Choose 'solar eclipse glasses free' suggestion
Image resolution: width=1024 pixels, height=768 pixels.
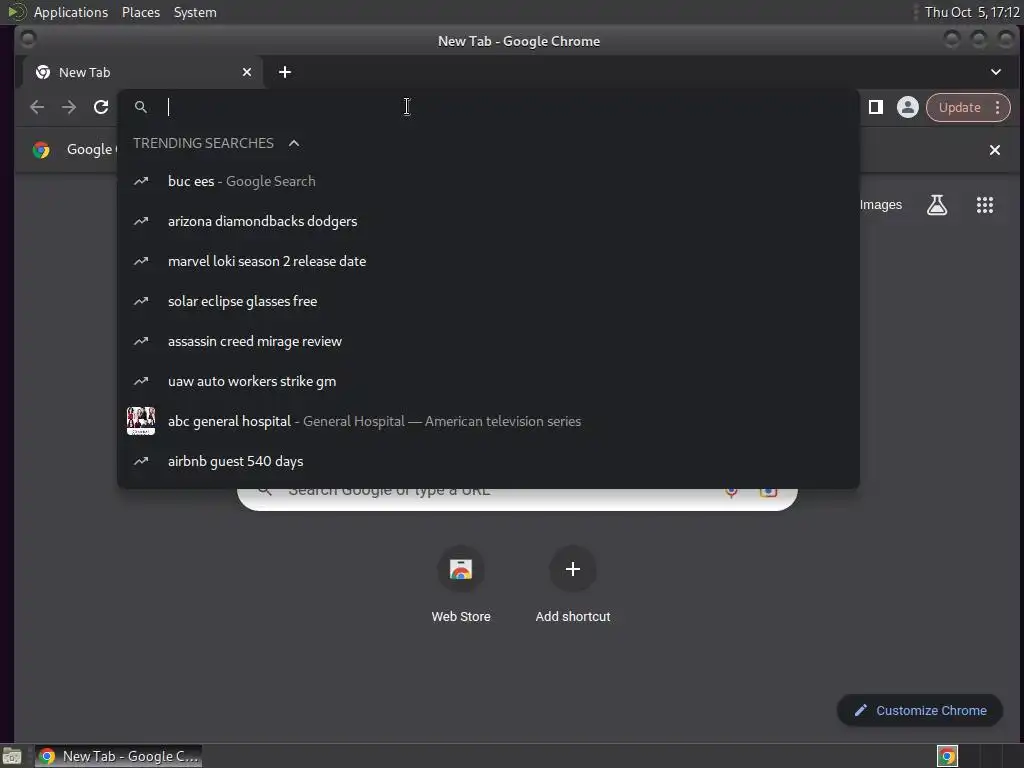tap(488, 301)
